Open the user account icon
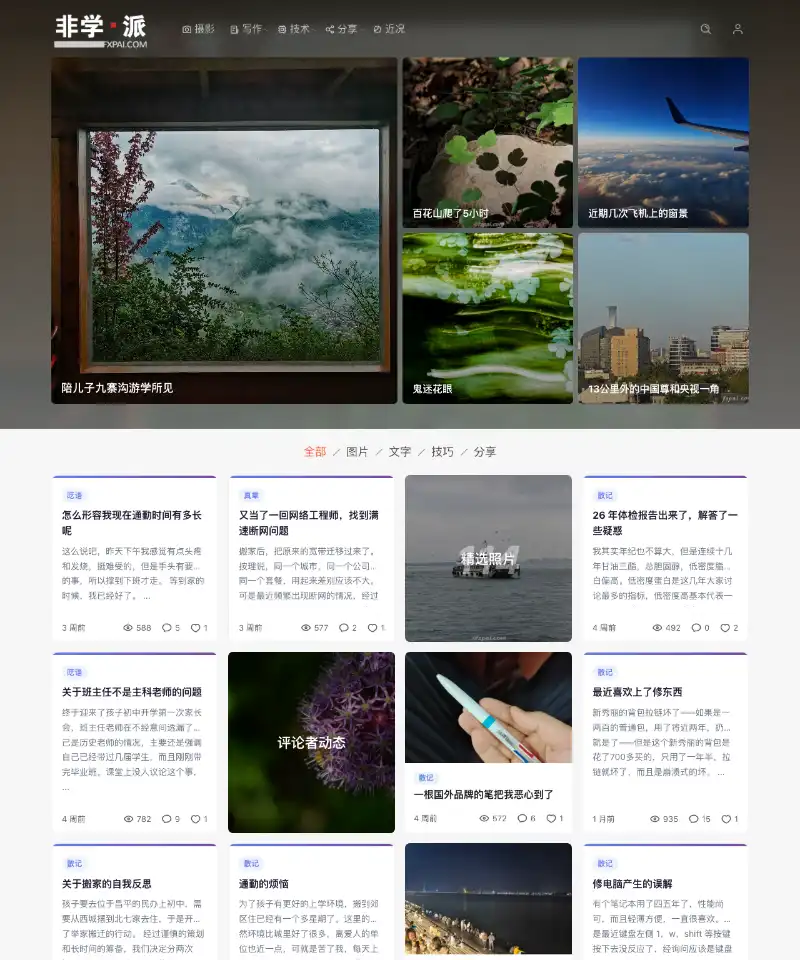This screenshot has width=800, height=960. point(738,29)
